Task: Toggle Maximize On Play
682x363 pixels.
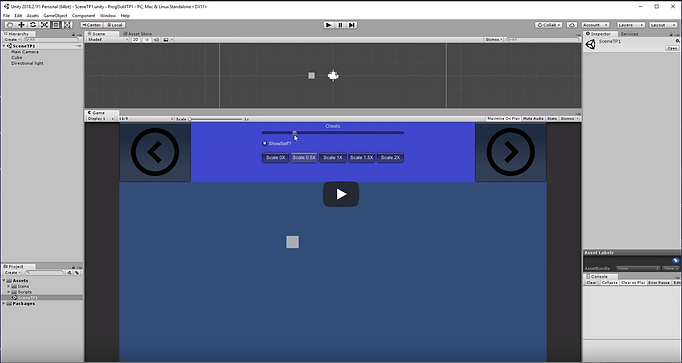Action: [x=503, y=119]
